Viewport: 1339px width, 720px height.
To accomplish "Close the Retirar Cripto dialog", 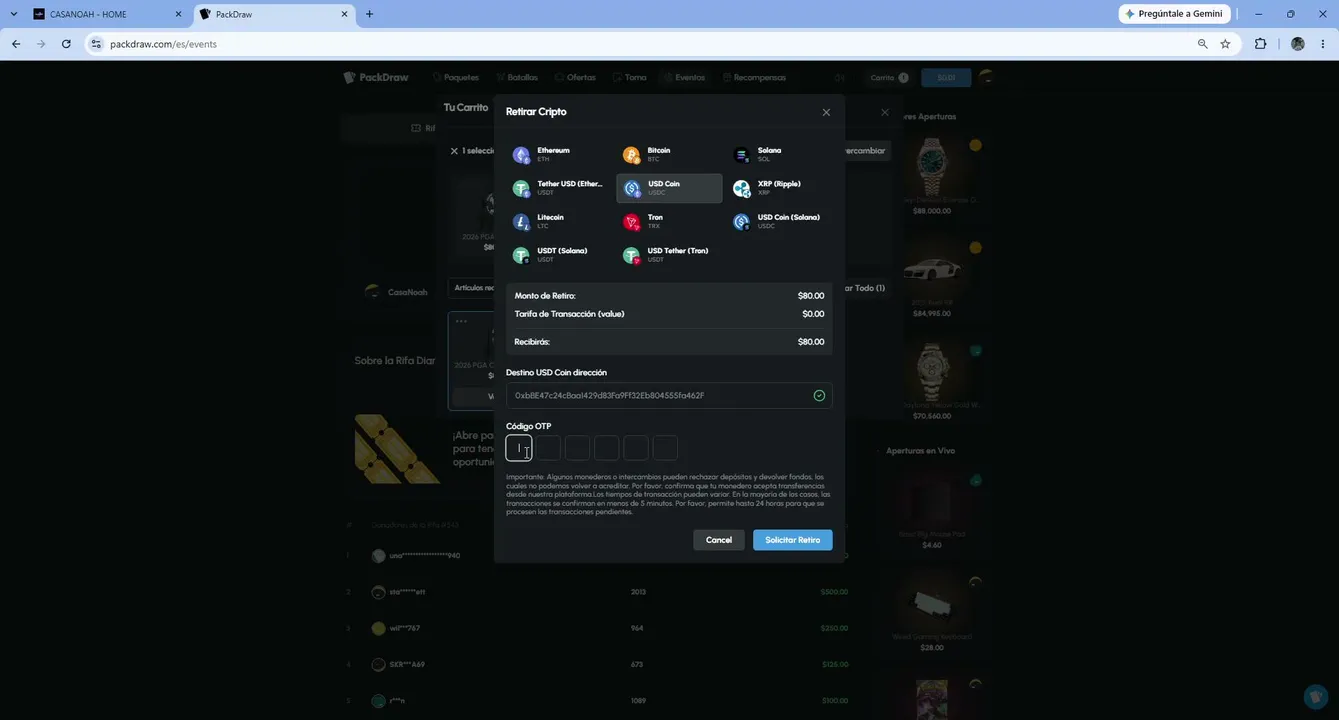I will [x=826, y=112].
